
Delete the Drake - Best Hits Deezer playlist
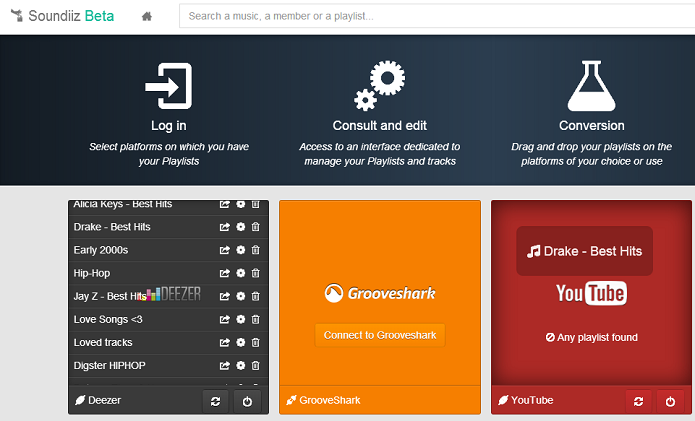pyautogui.click(x=256, y=227)
